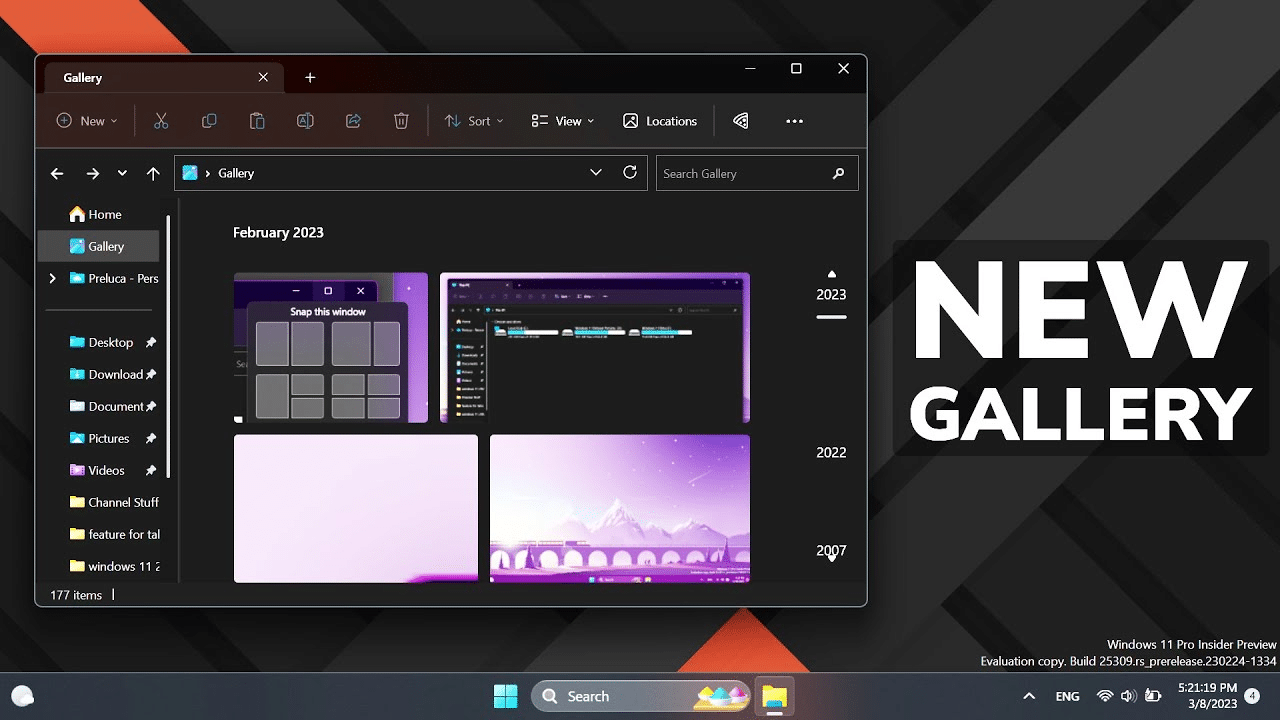1280x720 pixels.
Task: Open the Sort dropdown
Action: tap(474, 121)
